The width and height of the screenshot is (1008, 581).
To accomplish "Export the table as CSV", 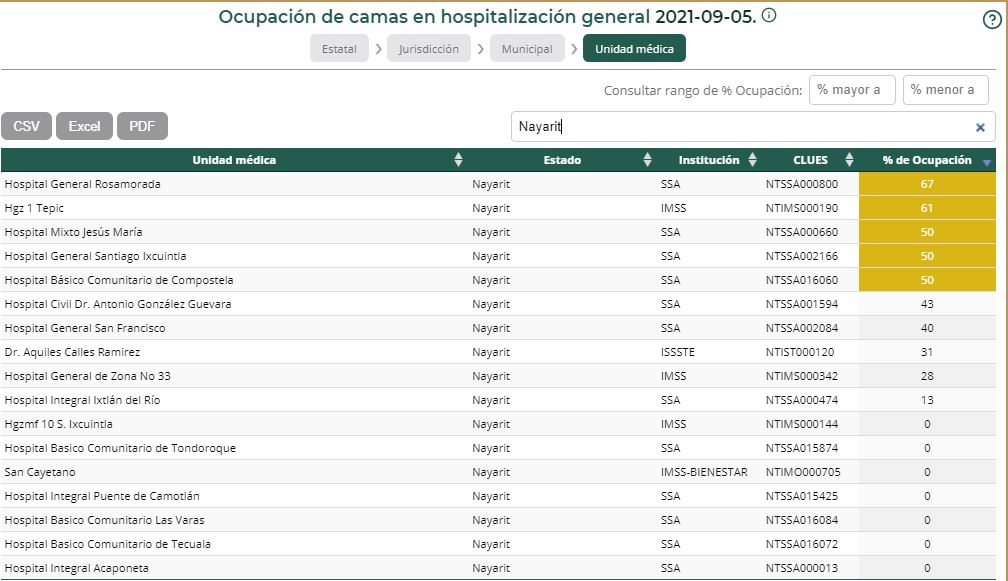I will pyautogui.click(x=27, y=125).
